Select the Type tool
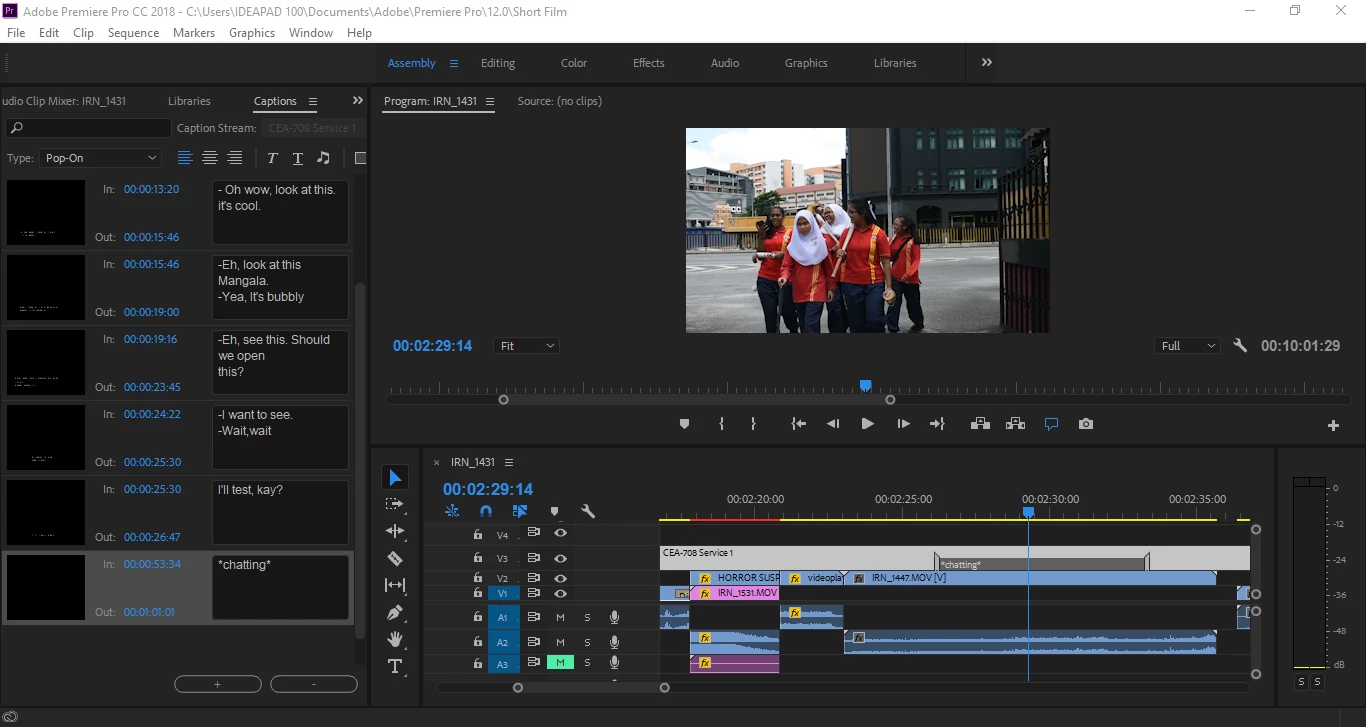The width and height of the screenshot is (1366, 727). click(x=395, y=667)
